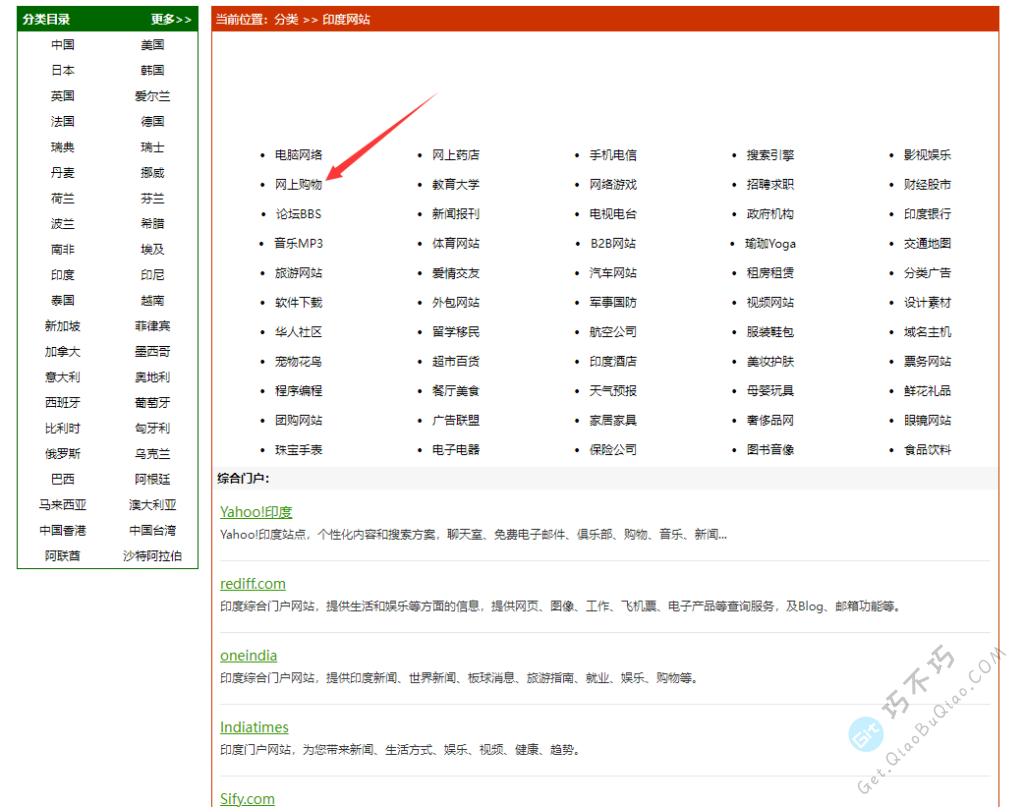Open the 影视娱乐 category
This screenshot has height=807, width=1024.
click(x=927, y=155)
